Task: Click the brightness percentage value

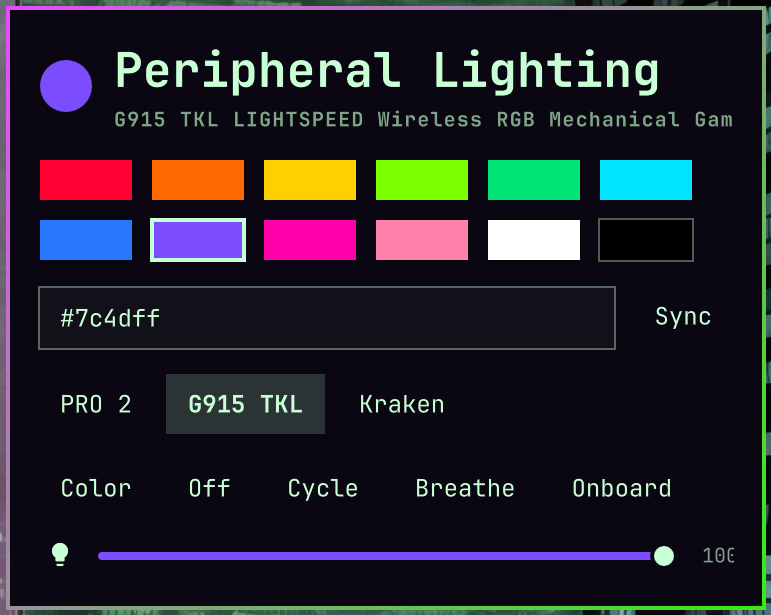Action: tap(718, 556)
